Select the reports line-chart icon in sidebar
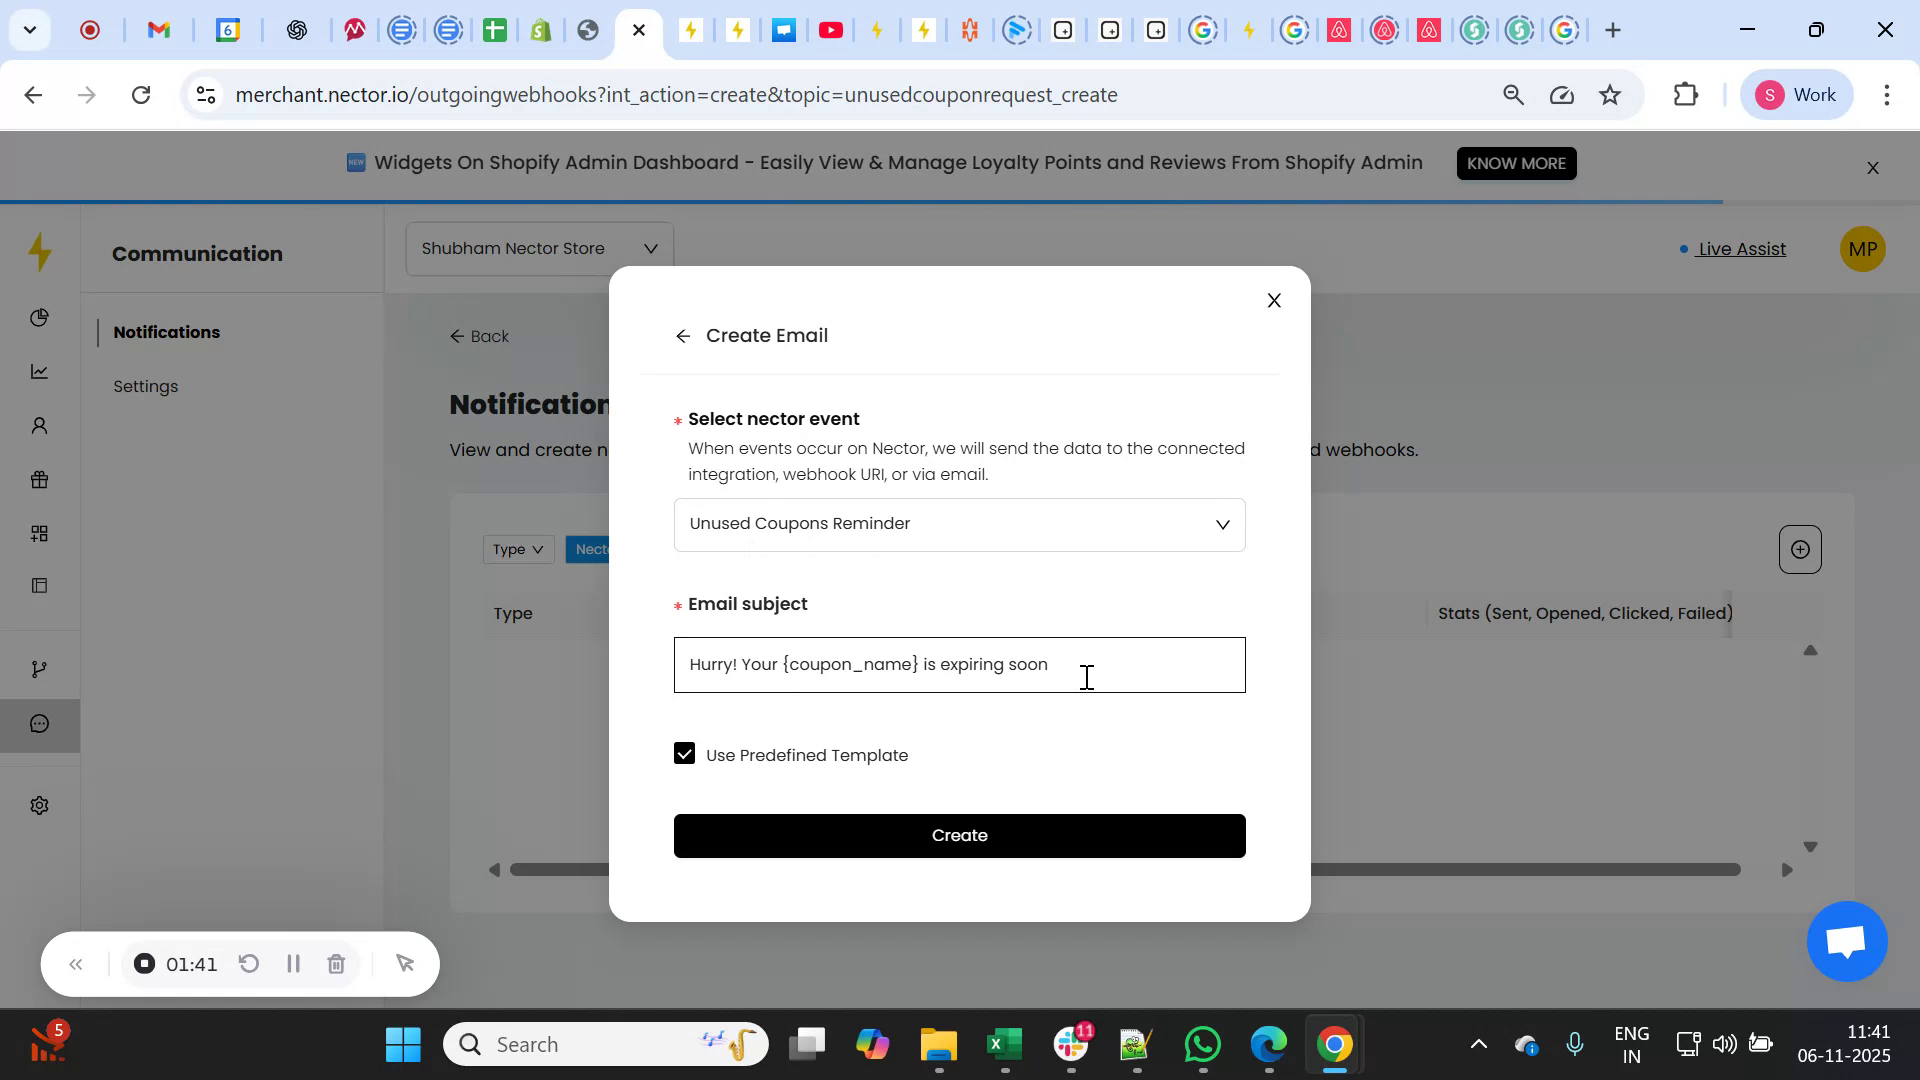Viewport: 1920px width, 1080px height. tap(39, 371)
